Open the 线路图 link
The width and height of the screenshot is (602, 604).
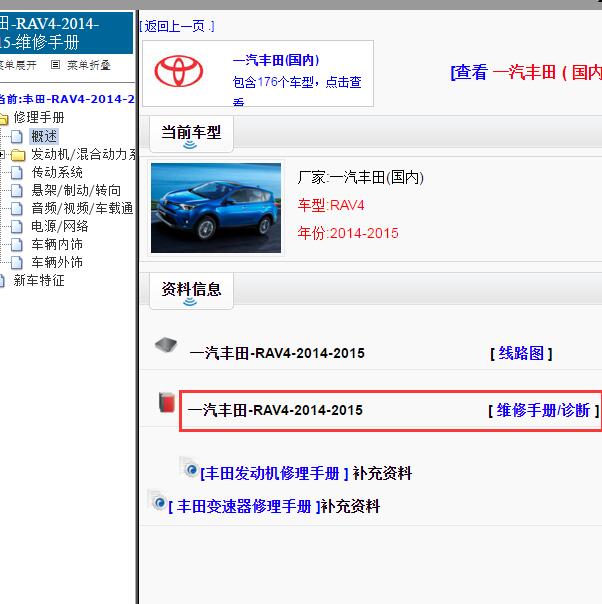coord(521,353)
